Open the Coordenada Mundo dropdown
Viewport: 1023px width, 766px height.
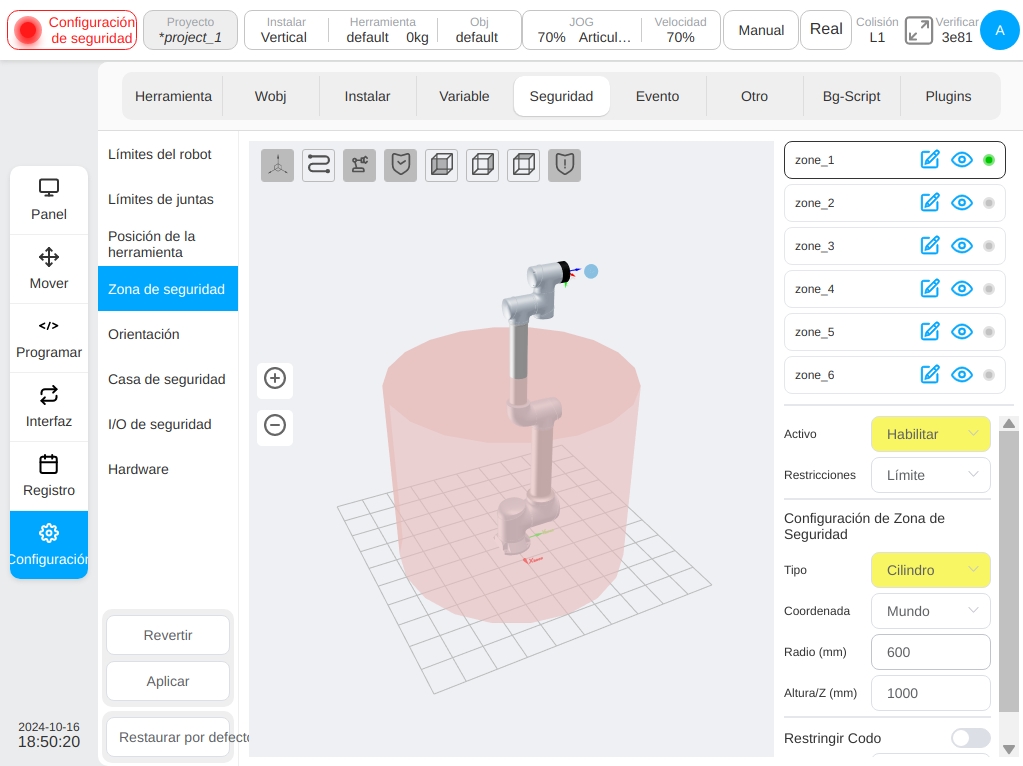[930, 611]
